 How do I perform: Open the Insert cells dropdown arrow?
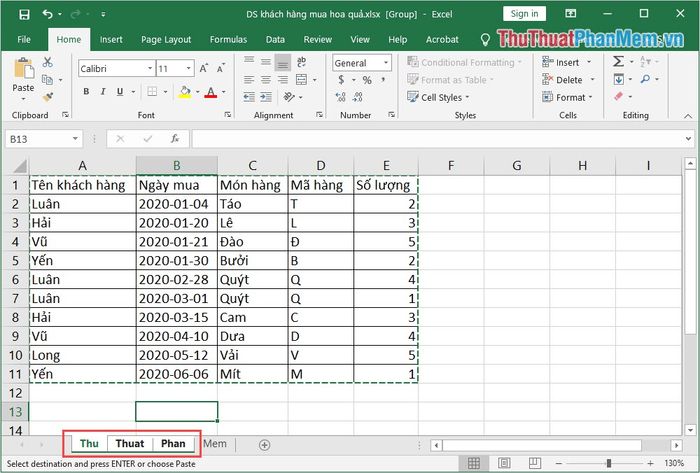pos(589,62)
